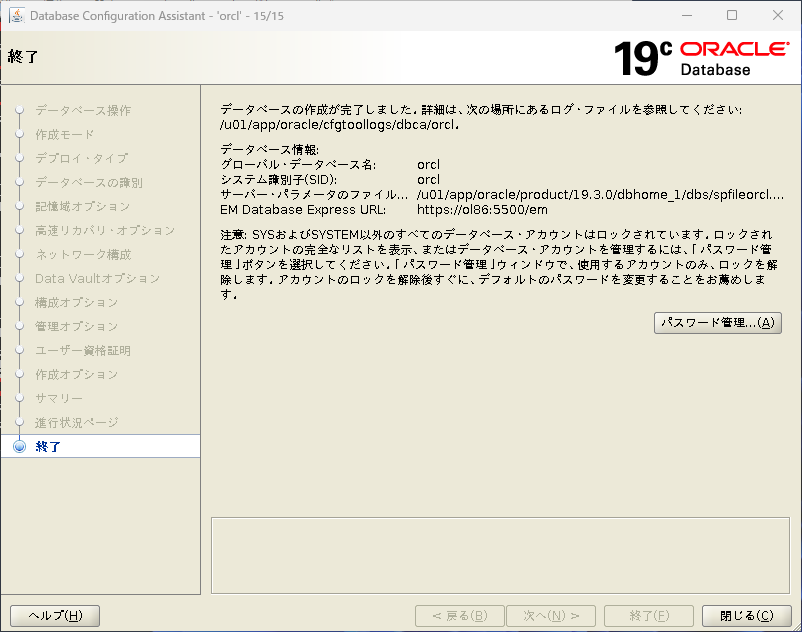Select the 進行状況ページ step
This screenshot has width=802, height=632.
coord(76,423)
